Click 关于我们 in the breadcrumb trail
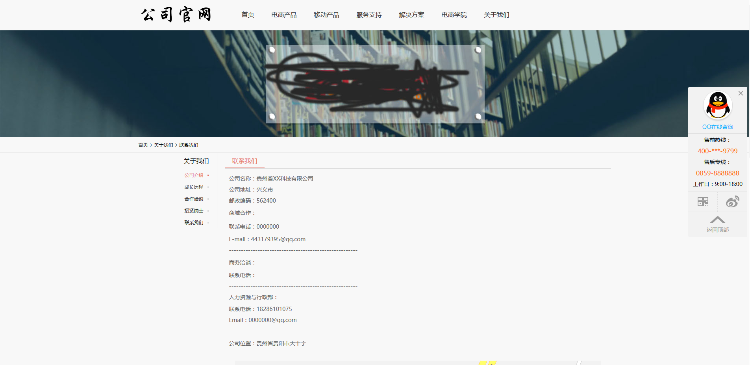Viewport: 750px width, 365px height. click(163, 145)
